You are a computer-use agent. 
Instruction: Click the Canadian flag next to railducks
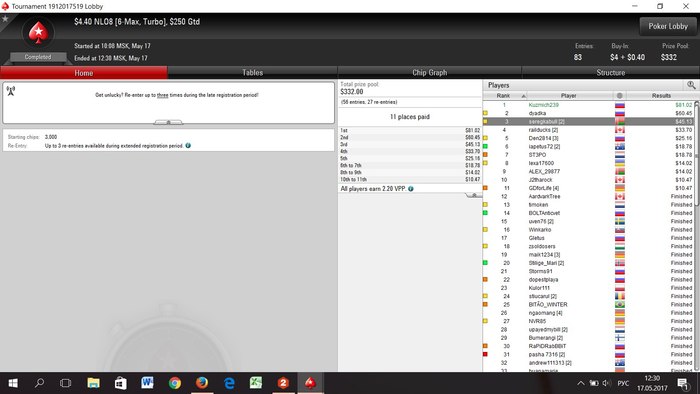[620, 130]
